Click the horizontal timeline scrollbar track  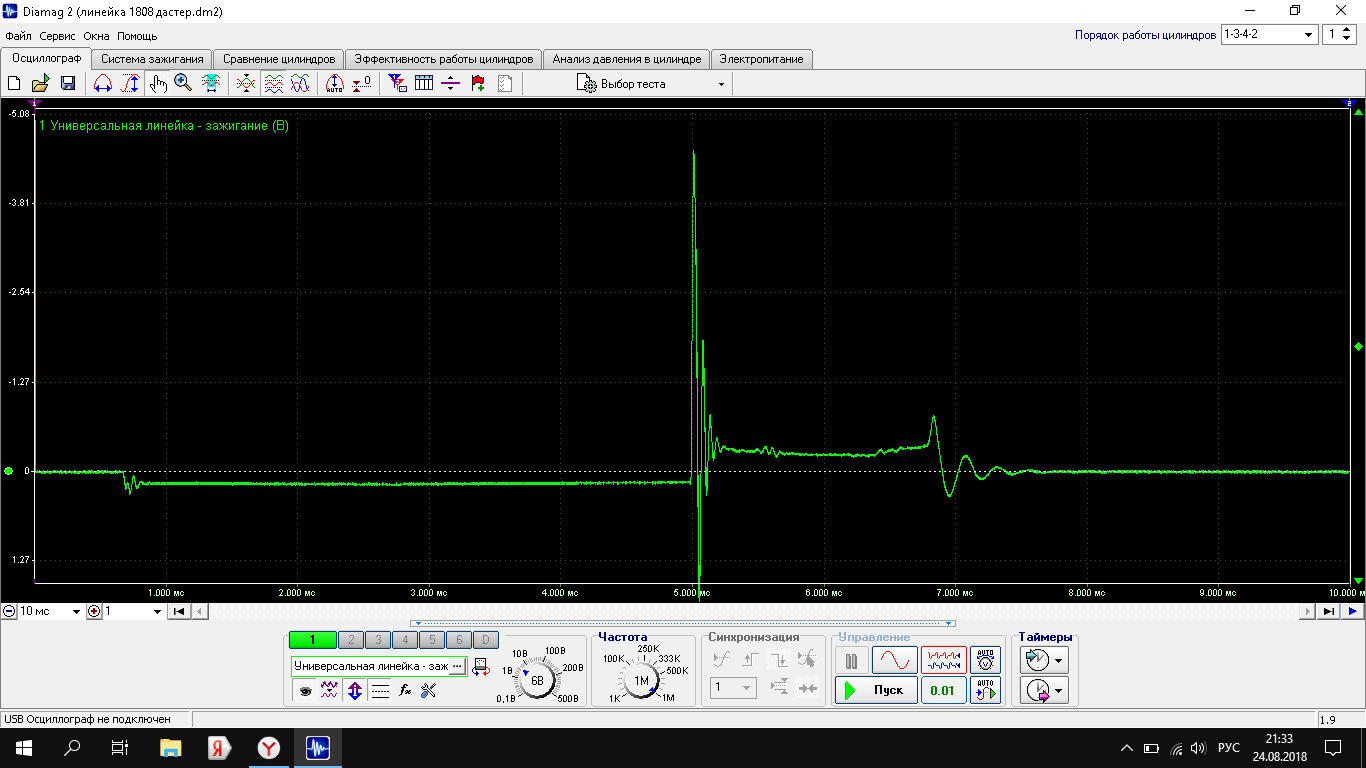(755, 611)
